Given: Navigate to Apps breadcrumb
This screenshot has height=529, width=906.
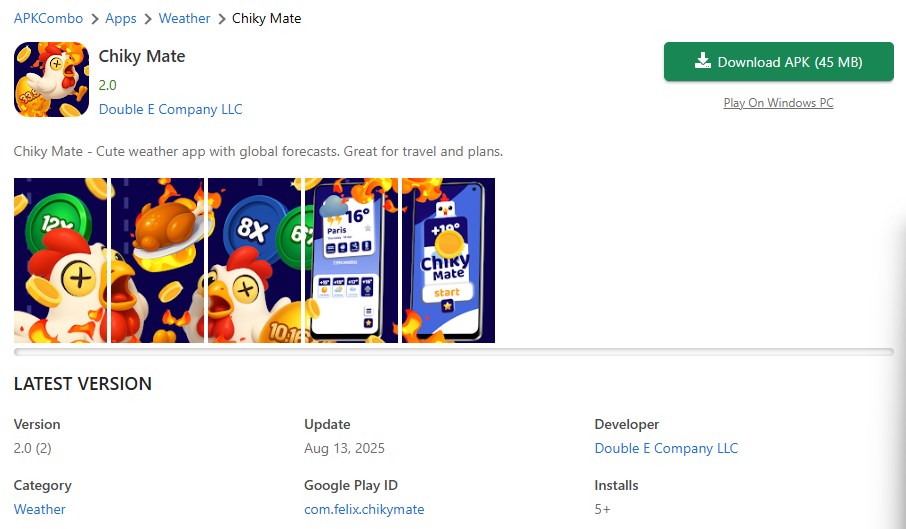Looking at the screenshot, I should click(x=121, y=18).
